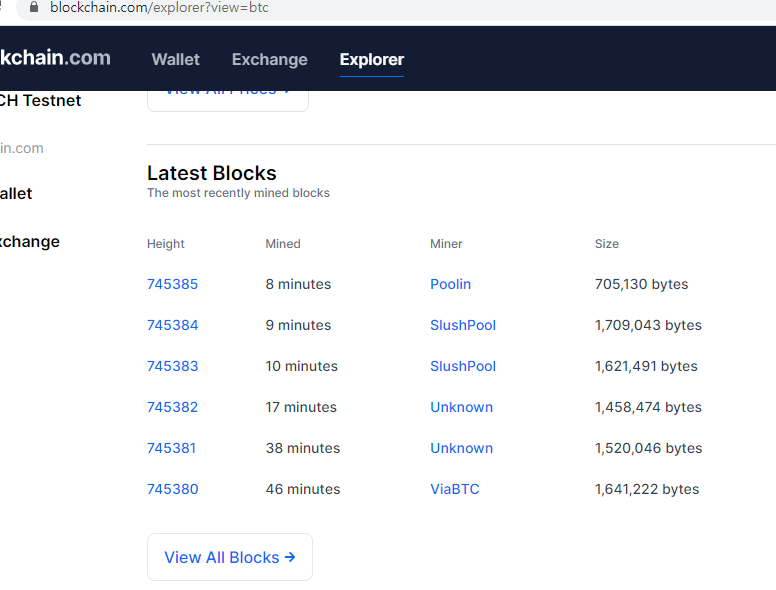Open the ViaBTC miner link
This screenshot has height=590, width=776.
click(455, 490)
